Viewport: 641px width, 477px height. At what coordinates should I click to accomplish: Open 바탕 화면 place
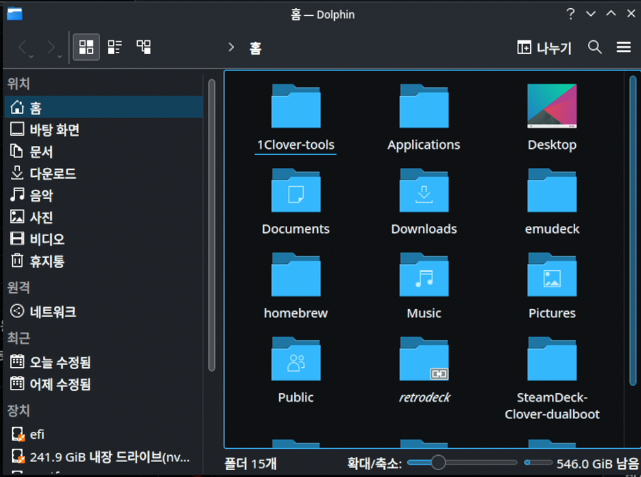pyautogui.click(x=104, y=130)
